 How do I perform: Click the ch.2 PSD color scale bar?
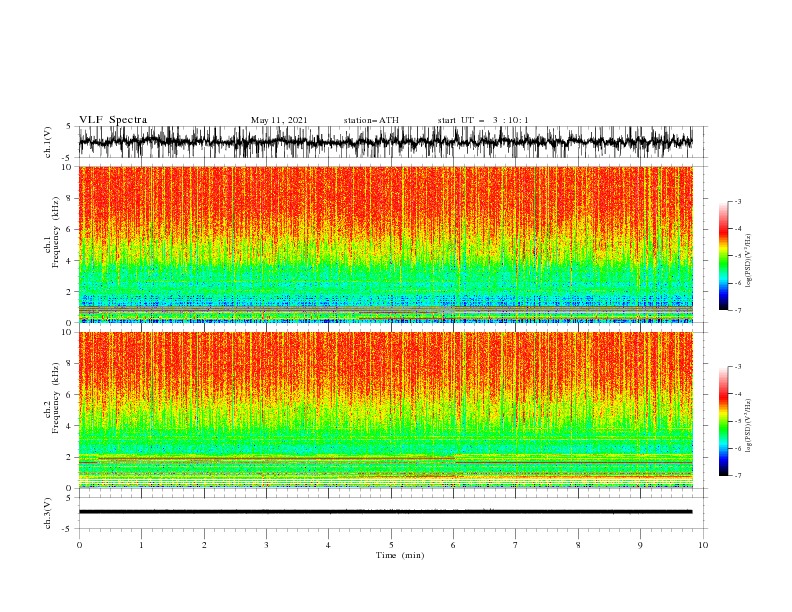coord(724,421)
